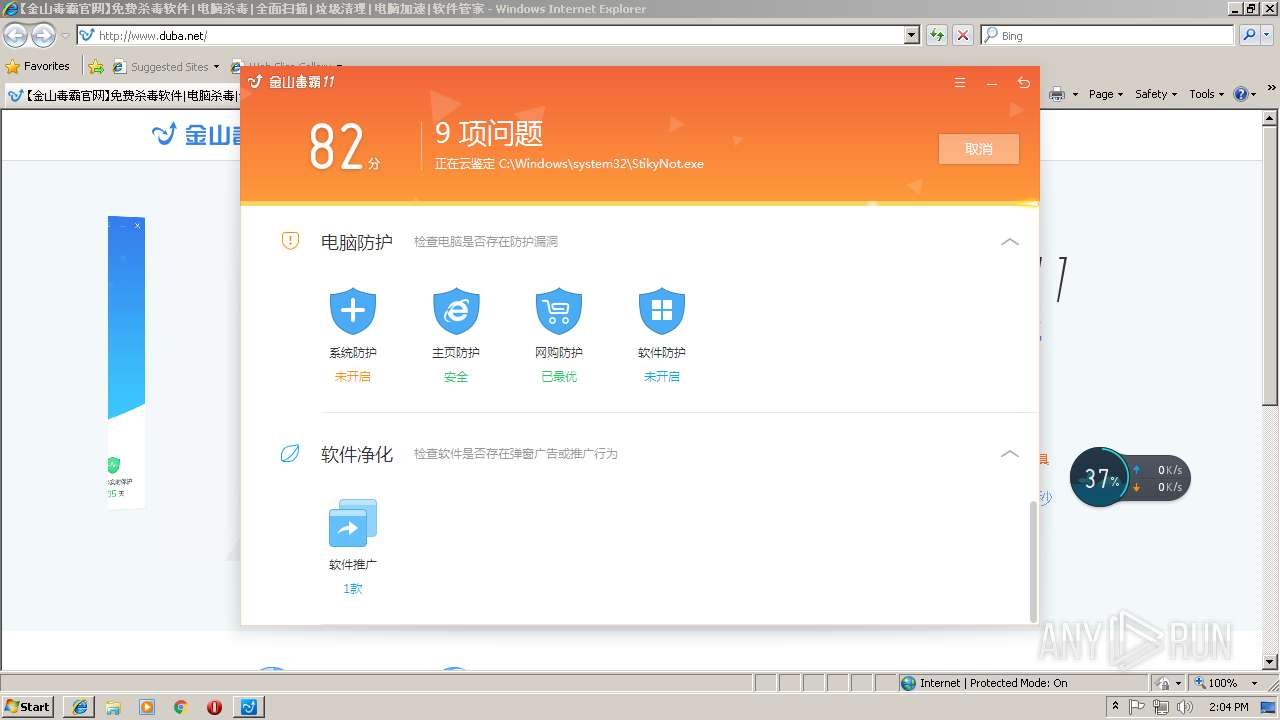Collapse the 电脑防护 section chevron
The image size is (1280, 720).
1010,242
